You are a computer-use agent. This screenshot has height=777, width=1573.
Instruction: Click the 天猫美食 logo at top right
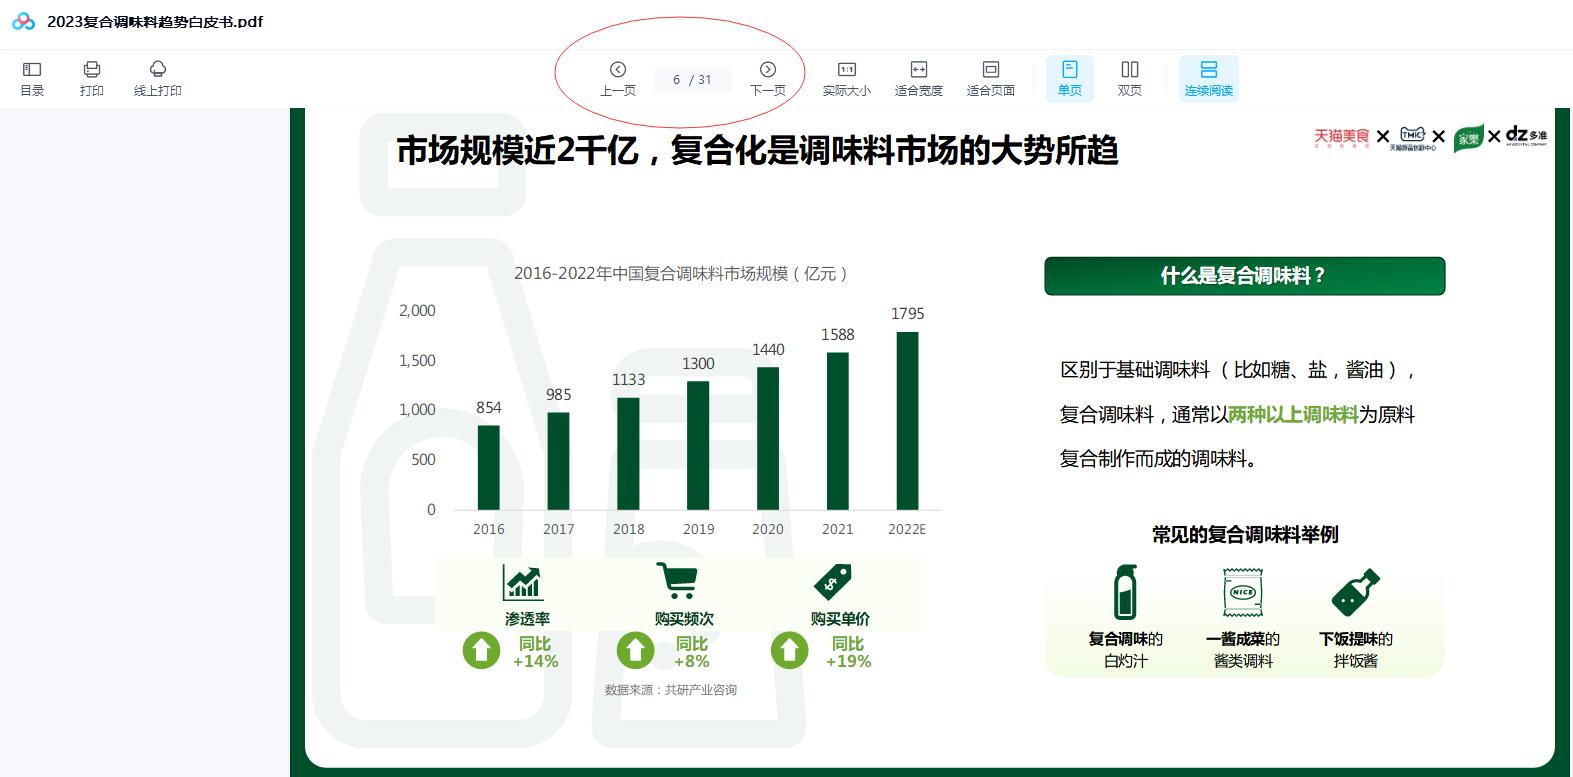tap(1340, 137)
